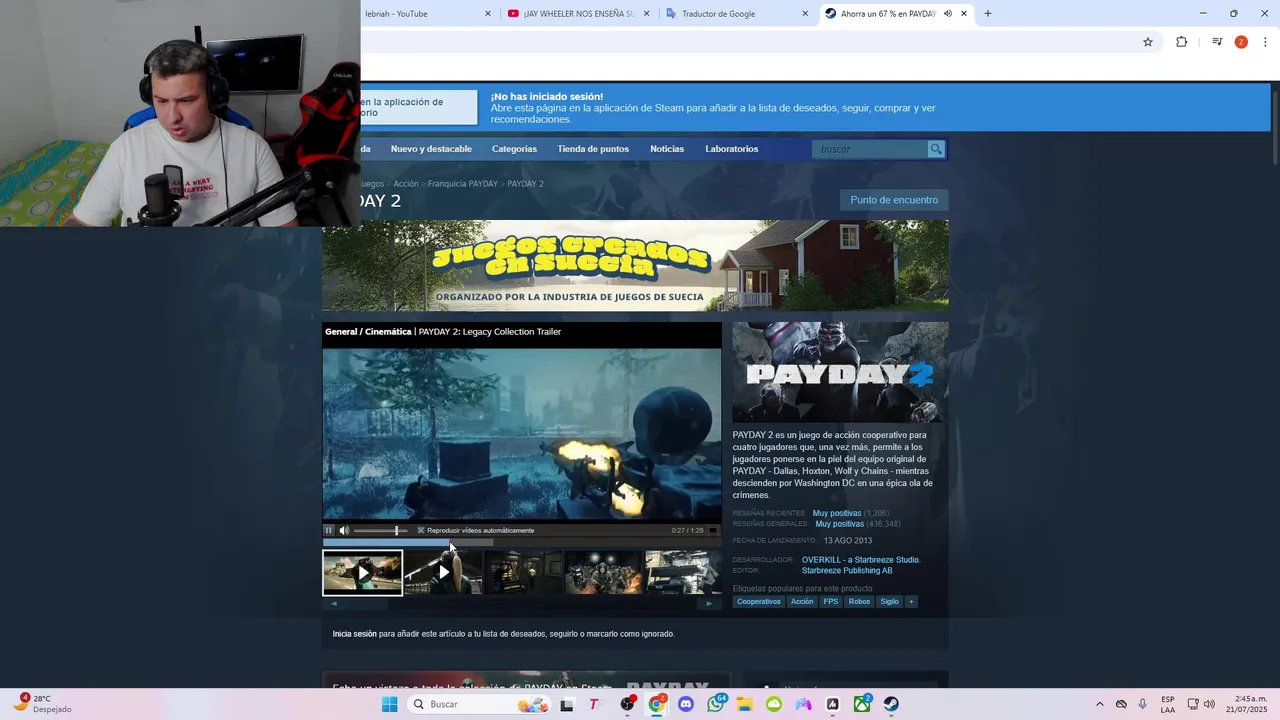
Task: Mute the trailer with the speaker icon
Action: click(x=344, y=530)
